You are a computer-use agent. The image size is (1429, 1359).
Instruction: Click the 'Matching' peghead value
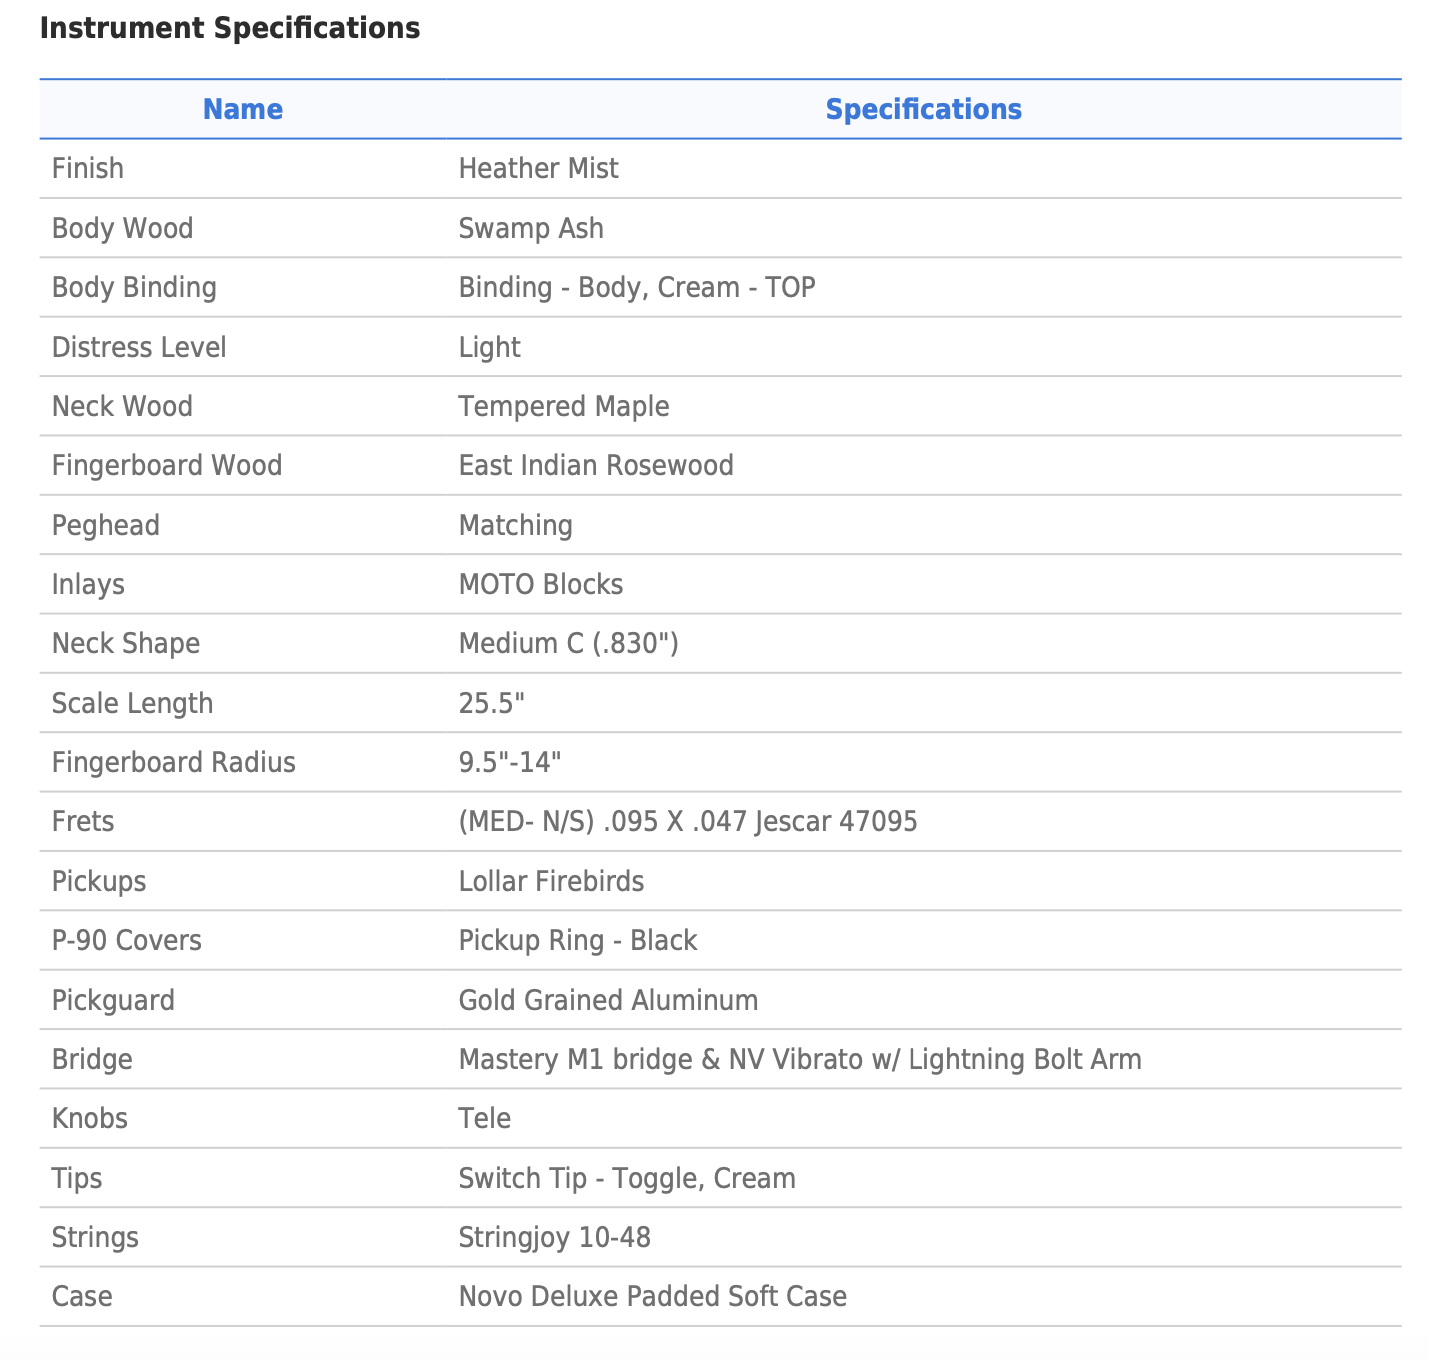516,525
